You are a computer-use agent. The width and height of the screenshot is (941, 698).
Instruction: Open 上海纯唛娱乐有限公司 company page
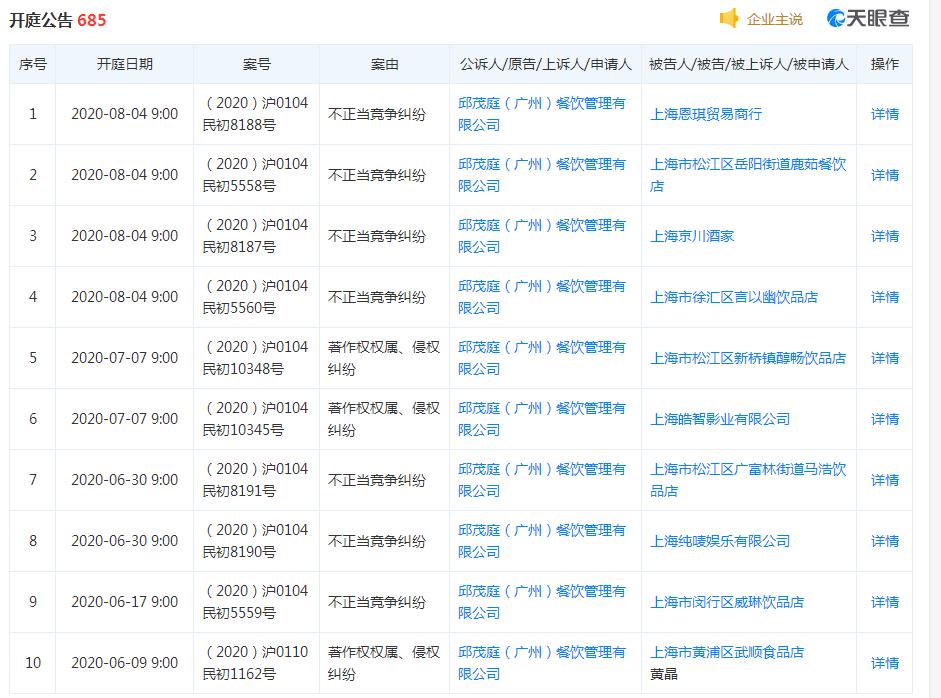[x=720, y=541]
